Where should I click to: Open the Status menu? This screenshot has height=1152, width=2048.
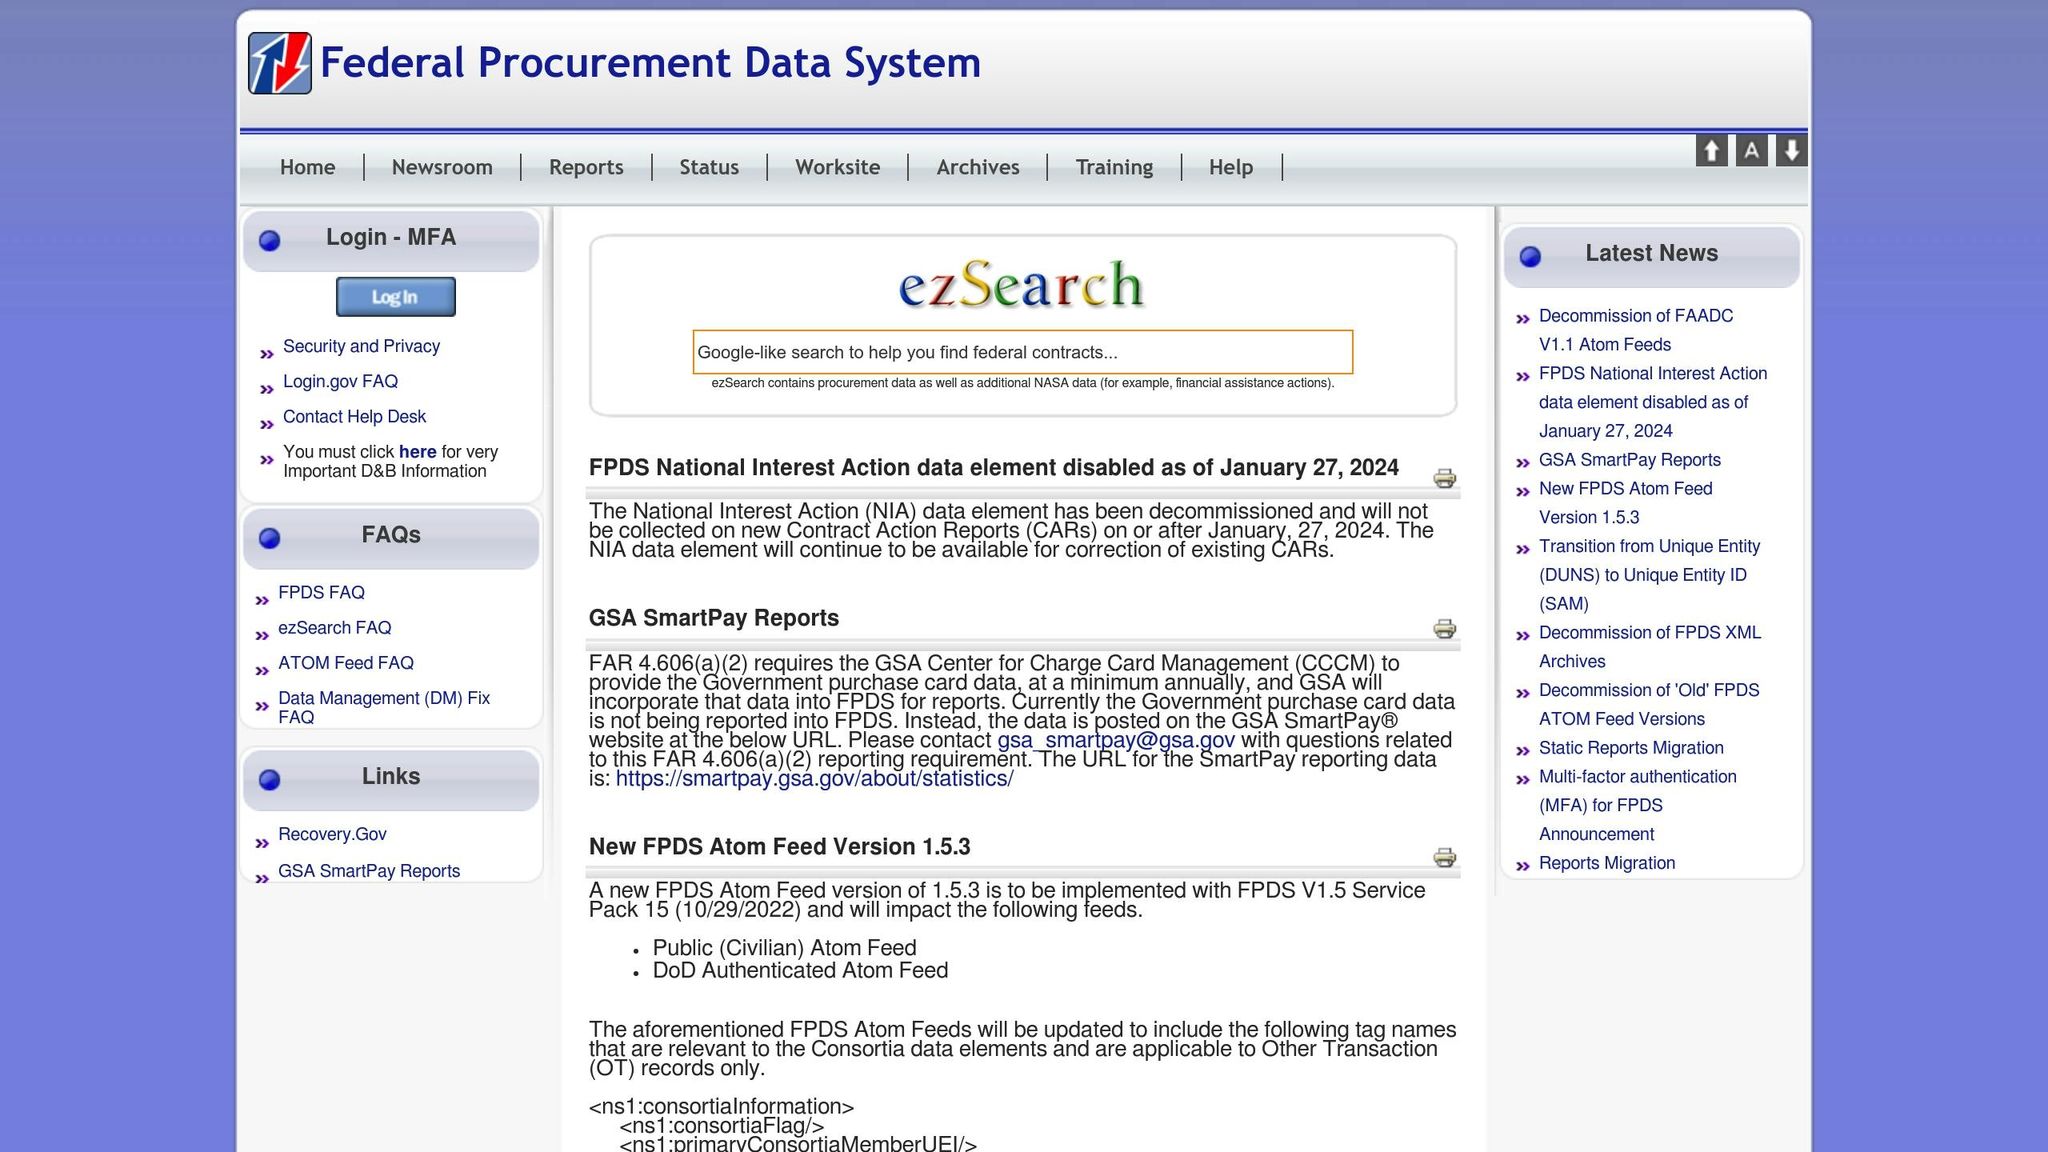[709, 167]
